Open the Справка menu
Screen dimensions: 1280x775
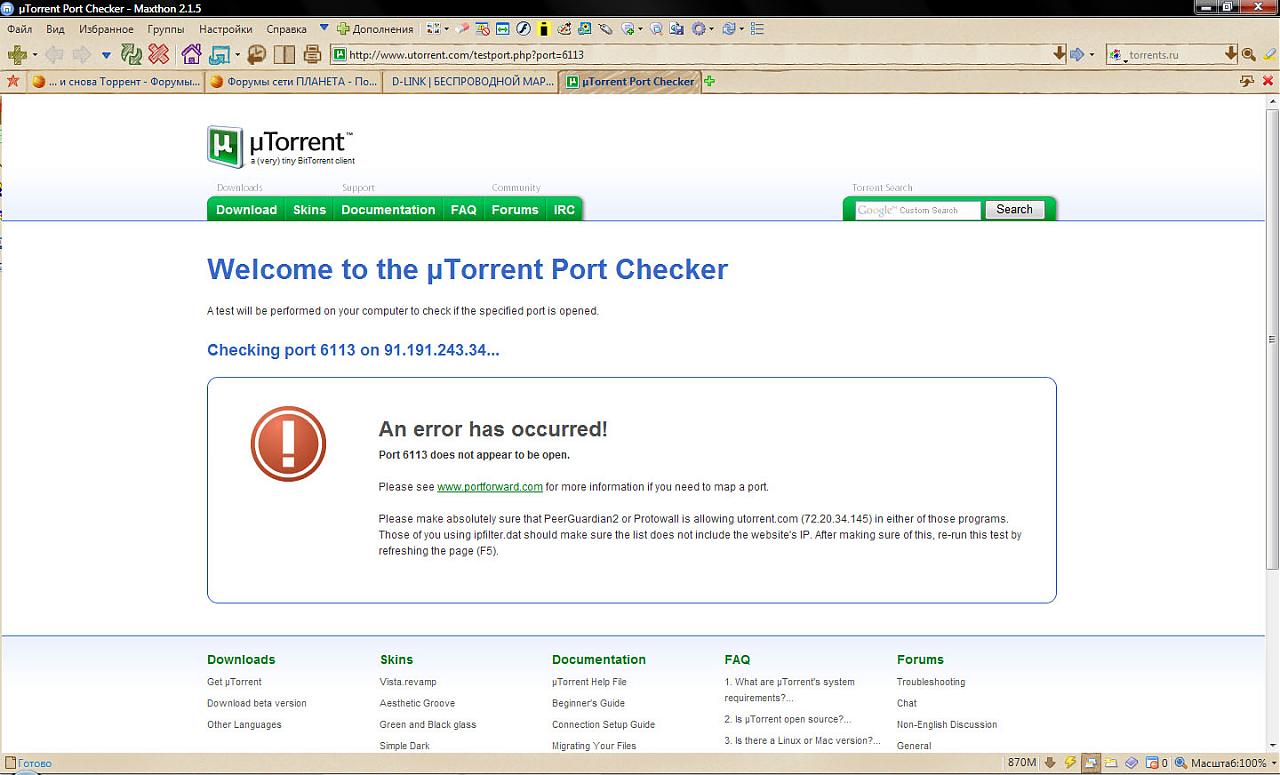[x=287, y=29]
